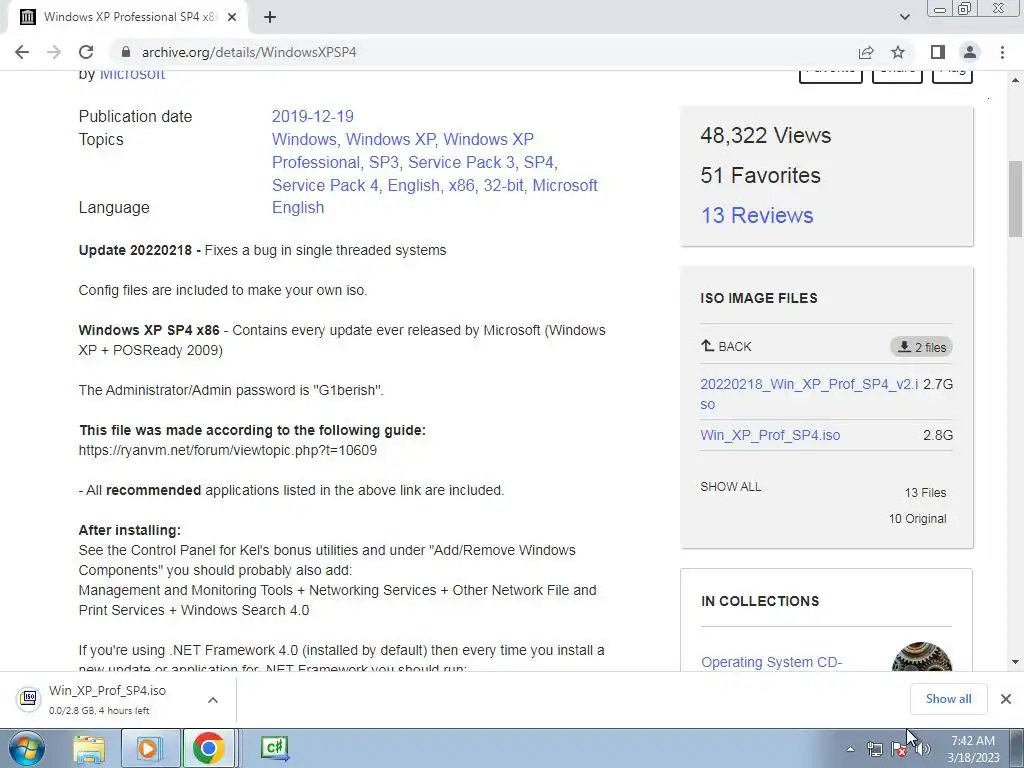Open the 2019-12-19 publication date link
This screenshot has width=1024, height=768.
click(x=312, y=116)
